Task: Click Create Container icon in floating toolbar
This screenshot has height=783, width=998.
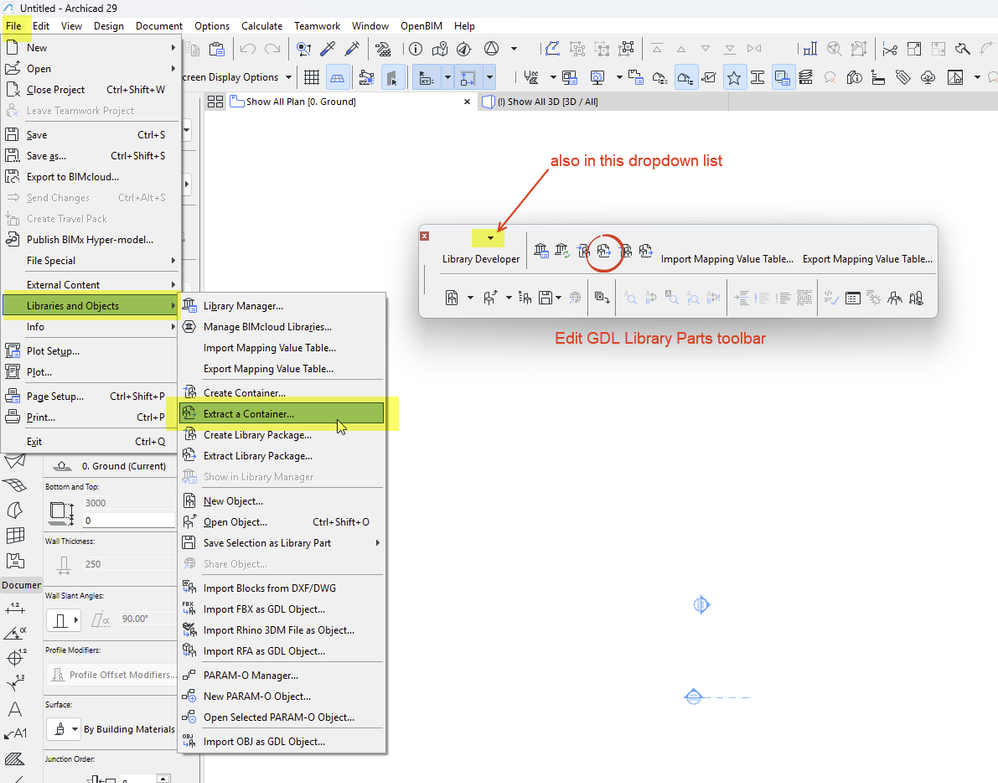Action: [583, 251]
